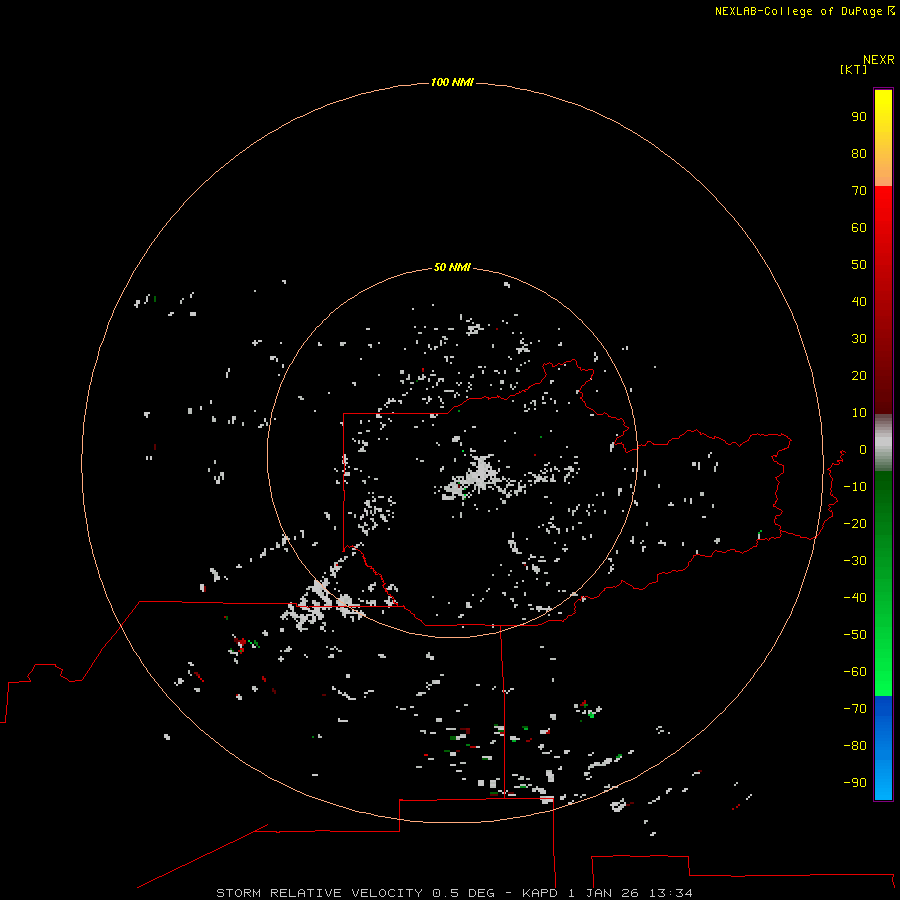Image resolution: width=900 pixels, height=900 pixels.
Task: Click the 40 value on the velocity scale
Action: point(859,301)
